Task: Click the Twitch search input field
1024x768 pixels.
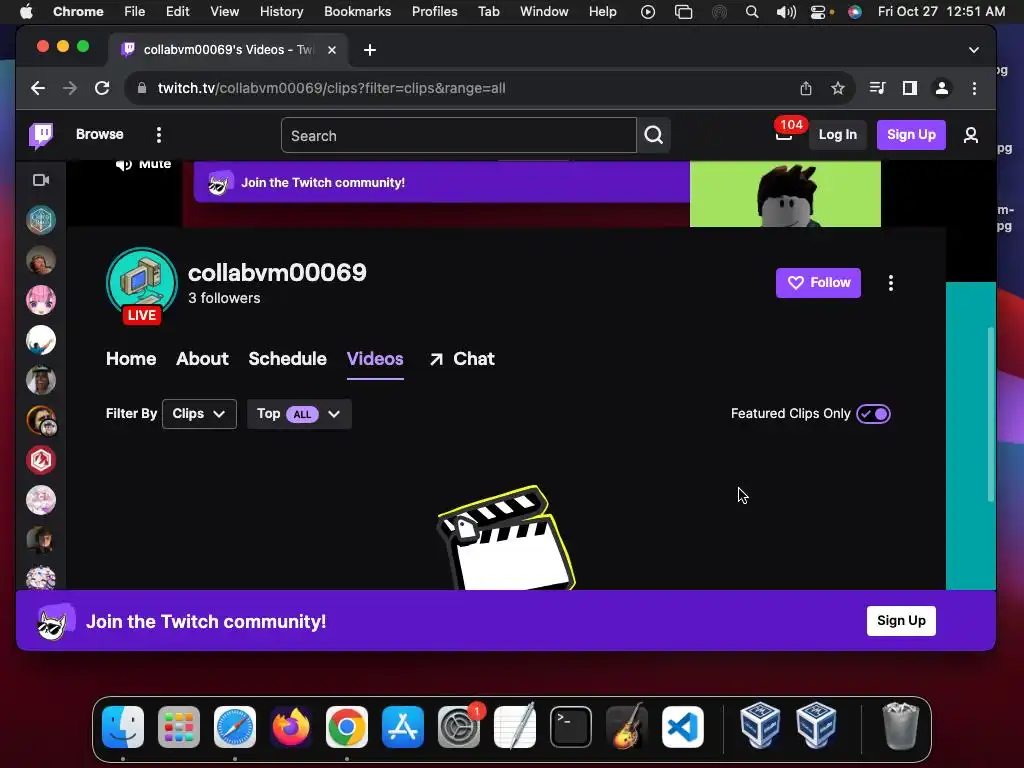Action: (458, 135)
